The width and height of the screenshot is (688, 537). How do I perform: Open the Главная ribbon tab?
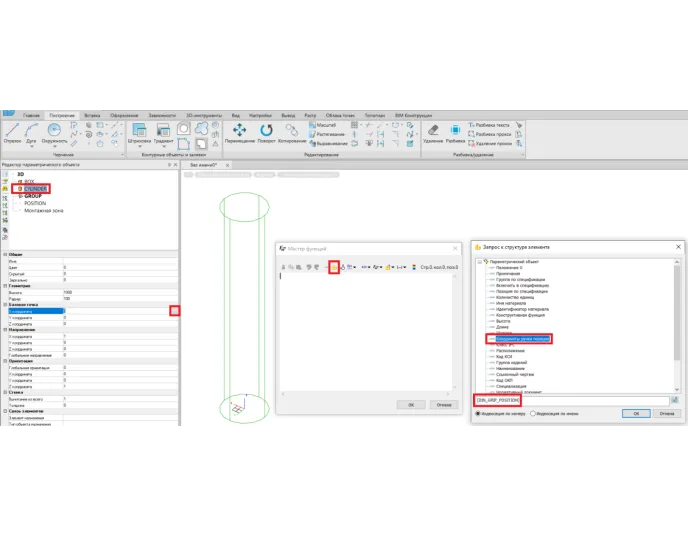(31, 115)
